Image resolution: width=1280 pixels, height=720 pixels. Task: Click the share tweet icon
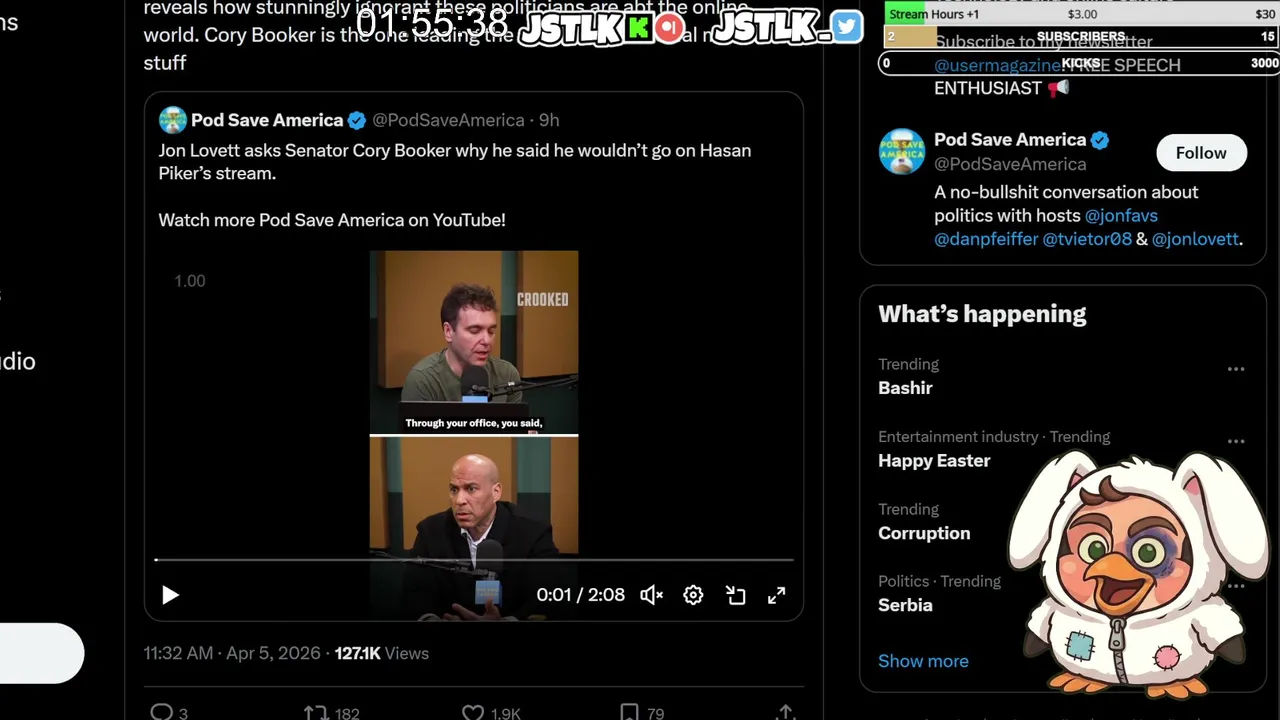click(786, 712)
